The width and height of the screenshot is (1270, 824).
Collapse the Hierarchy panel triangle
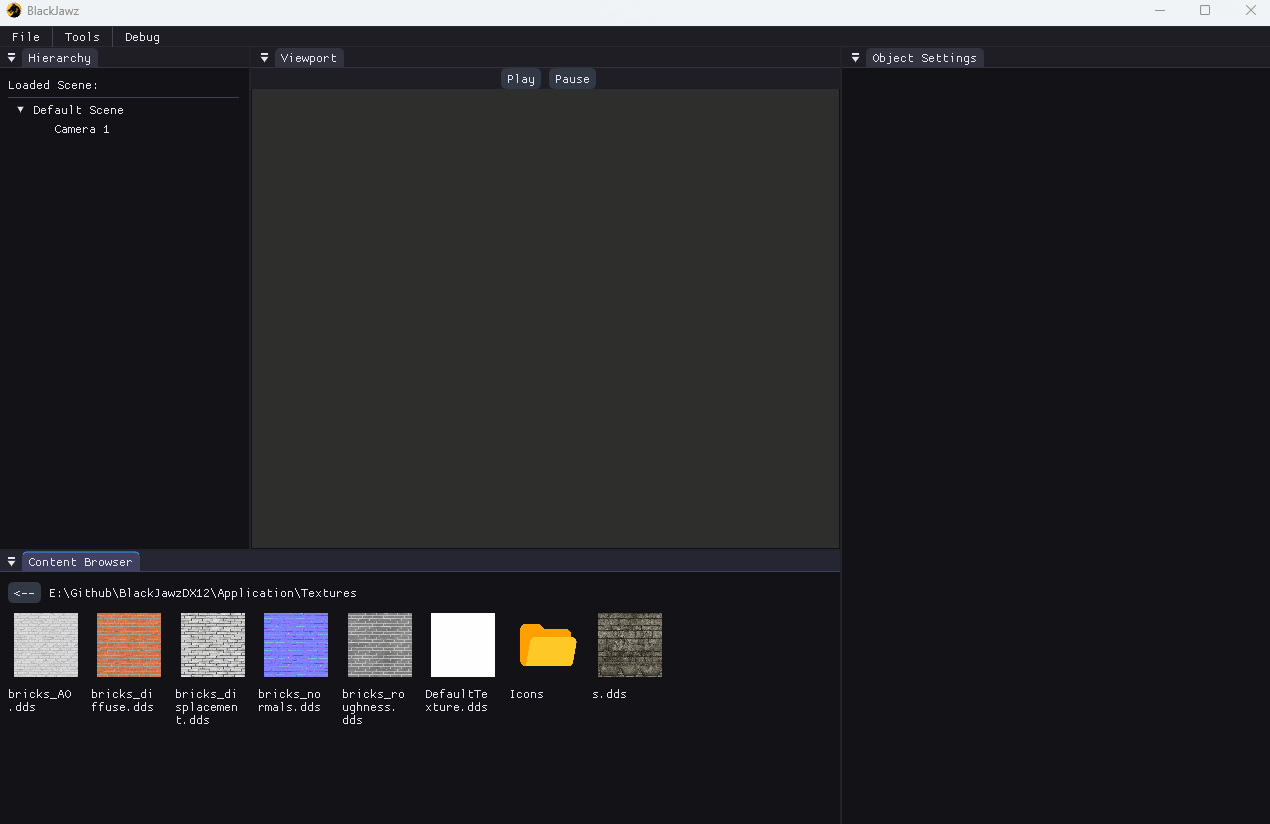tap(12, 58)
